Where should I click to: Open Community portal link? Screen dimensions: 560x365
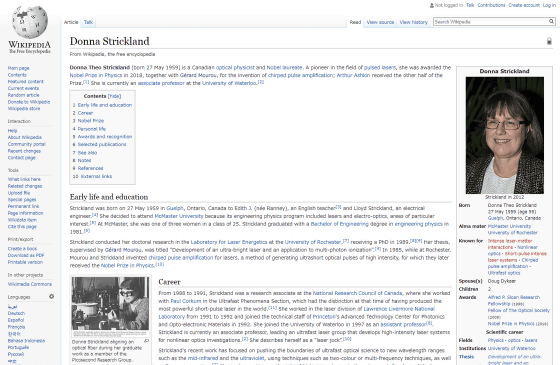[27, 144]
